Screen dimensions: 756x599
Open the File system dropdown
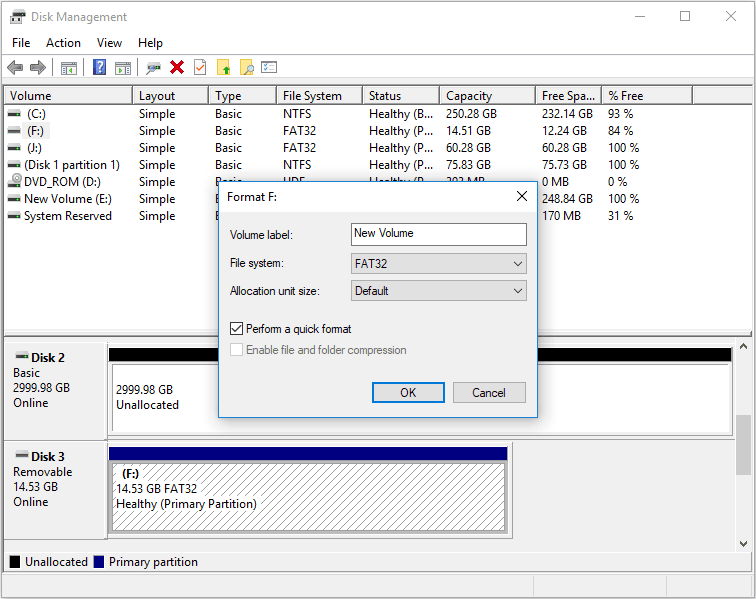[x=439, y=264]
